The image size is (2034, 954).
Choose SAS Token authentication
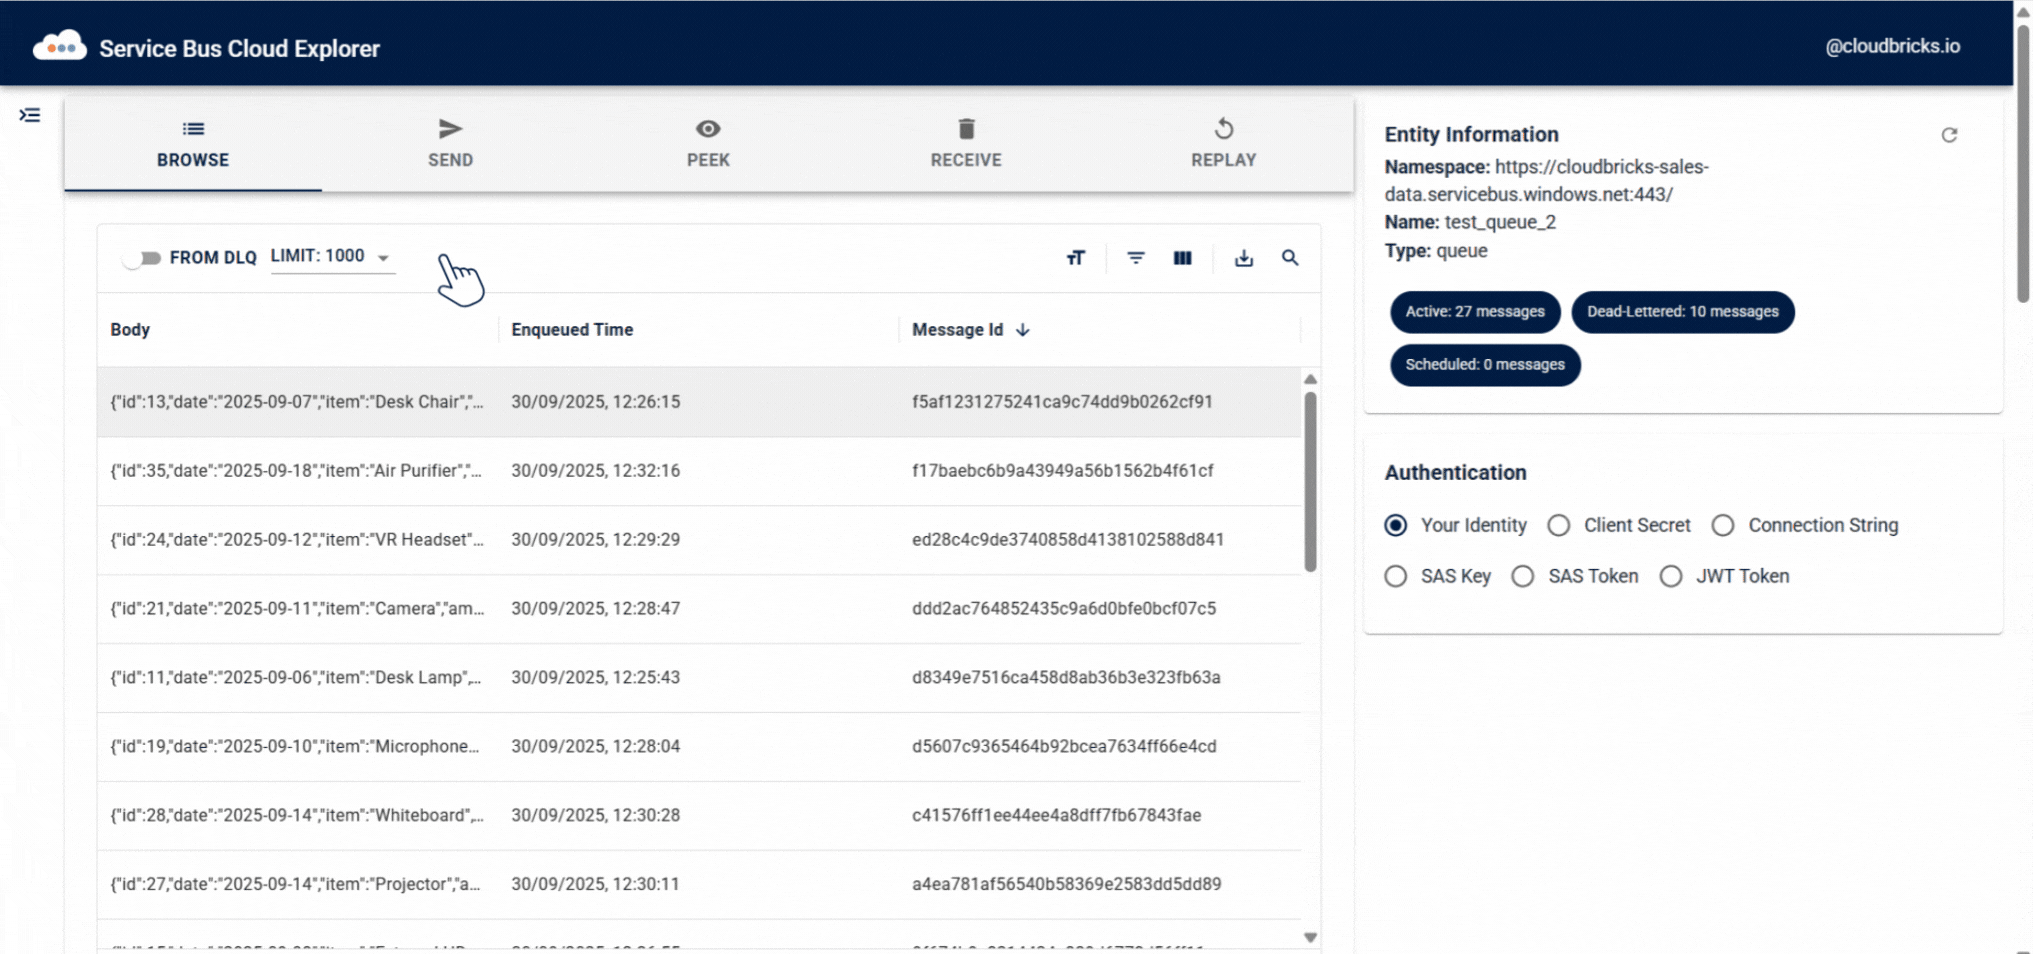tap(1522, 577)
